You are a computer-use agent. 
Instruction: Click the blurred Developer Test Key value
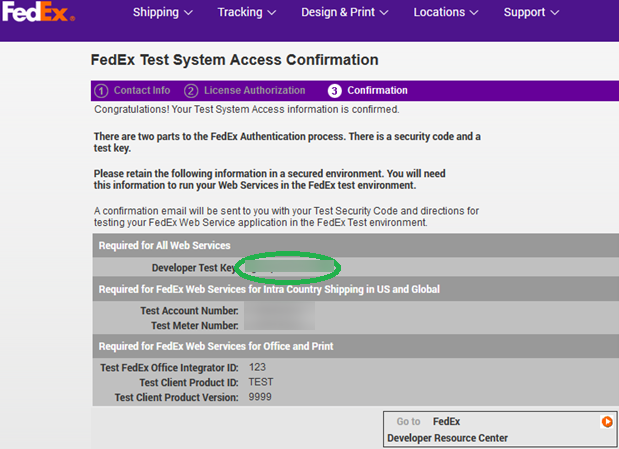tap(289, 267)
